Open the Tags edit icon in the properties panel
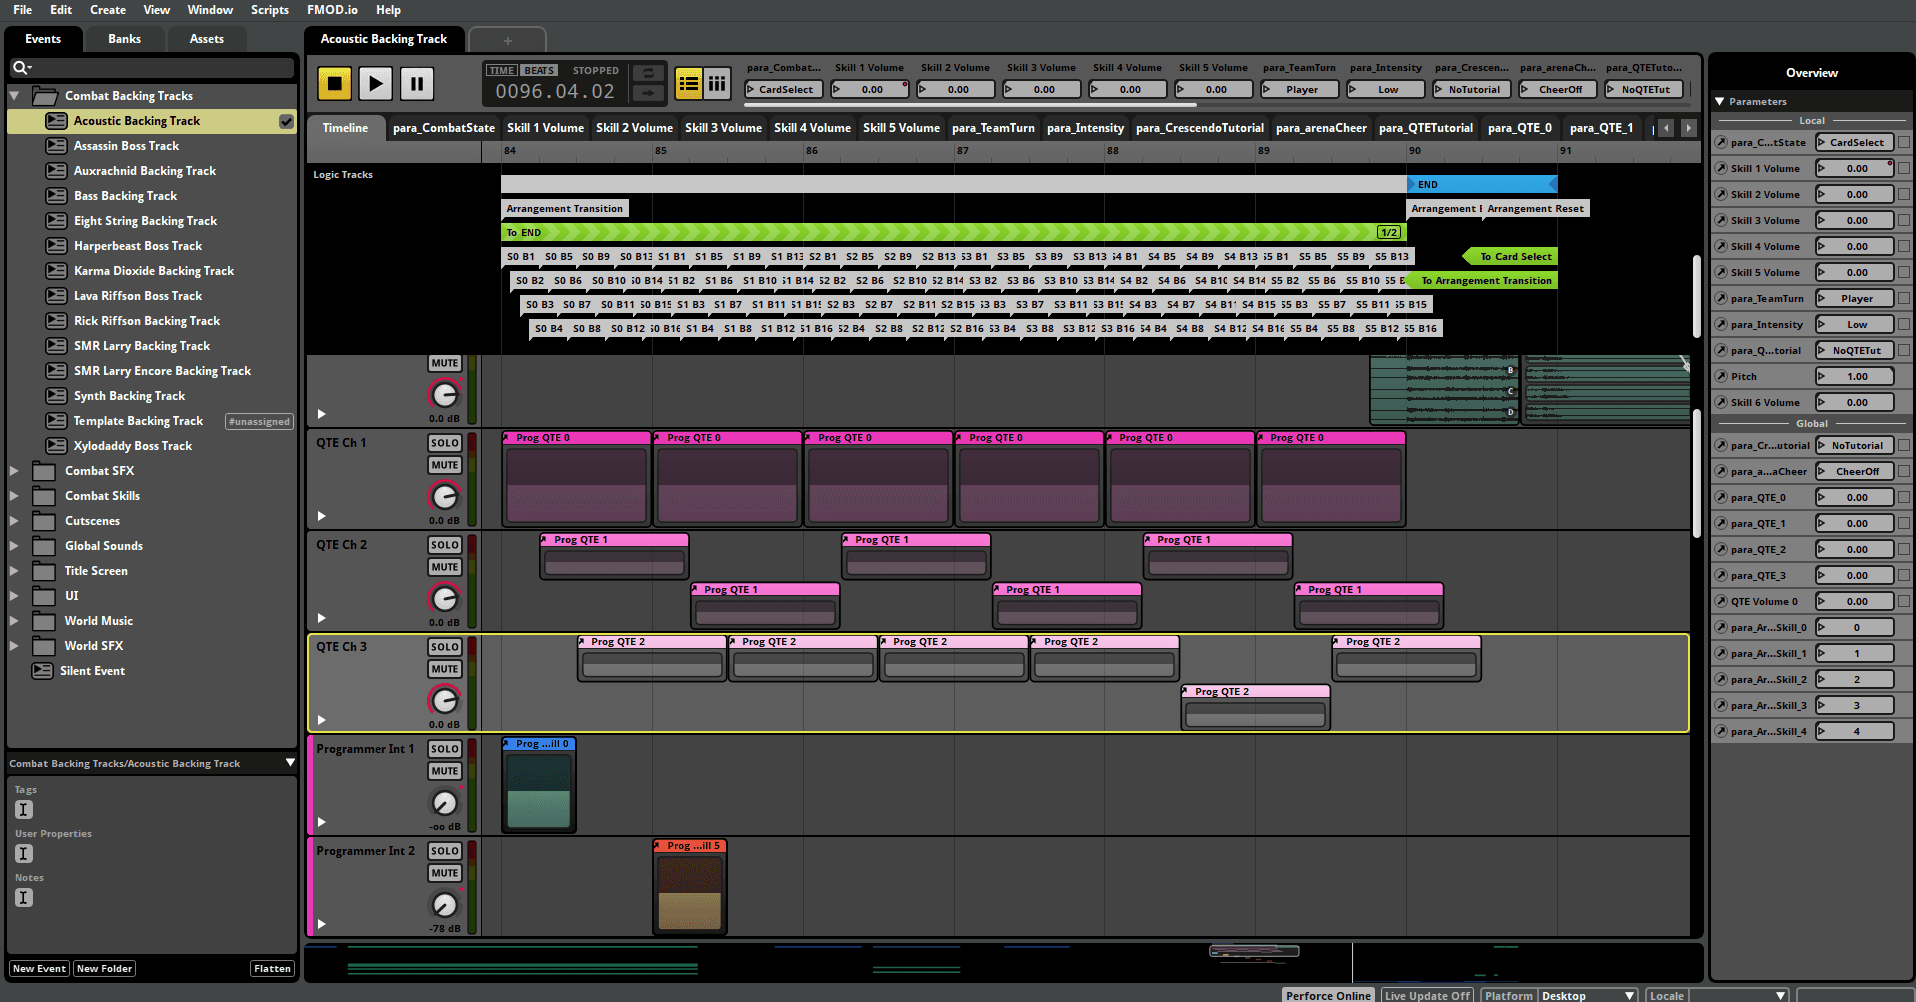This screenshot has height=1002, width=1916. click(23, 810)
